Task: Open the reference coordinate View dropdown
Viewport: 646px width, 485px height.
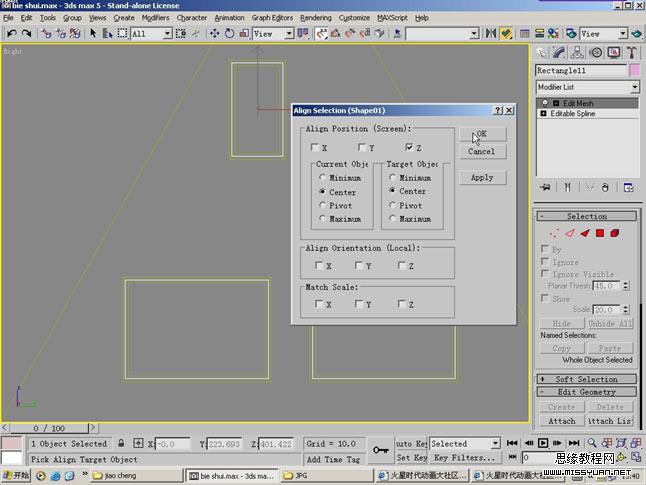Action: point(290,33)
